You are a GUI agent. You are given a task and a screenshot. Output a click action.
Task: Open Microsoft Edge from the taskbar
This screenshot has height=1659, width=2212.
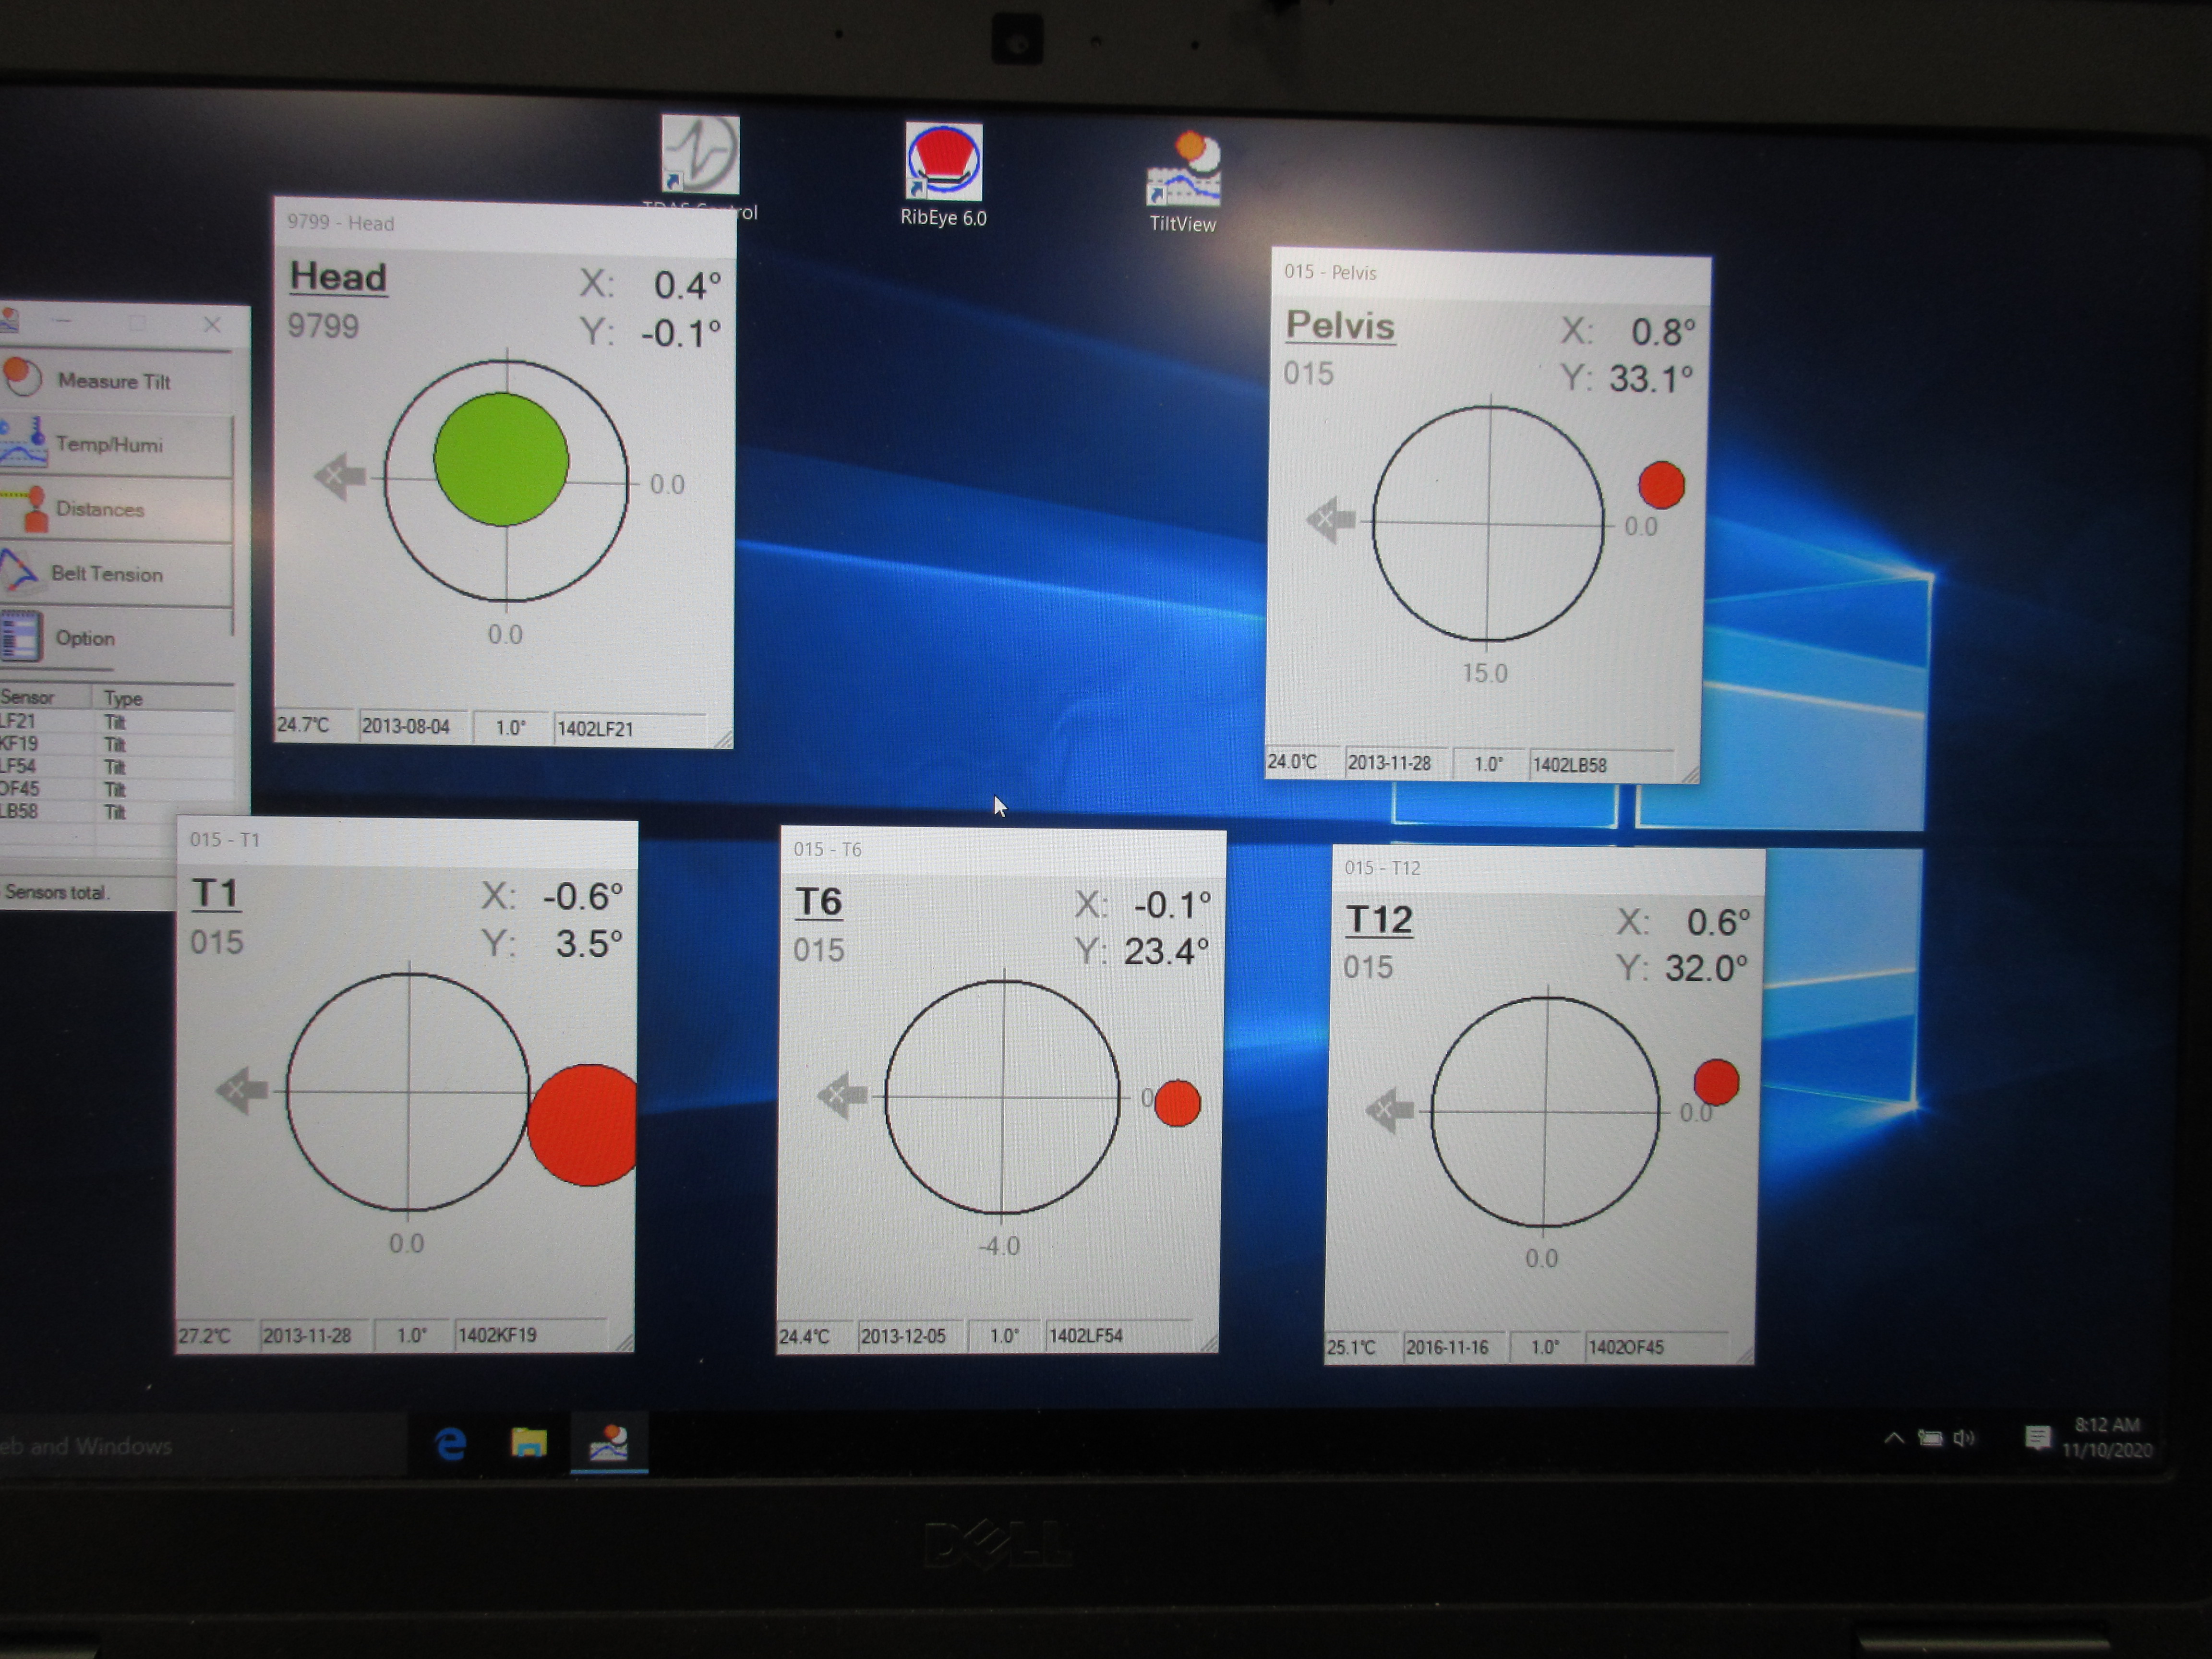tap(451, 1443)
